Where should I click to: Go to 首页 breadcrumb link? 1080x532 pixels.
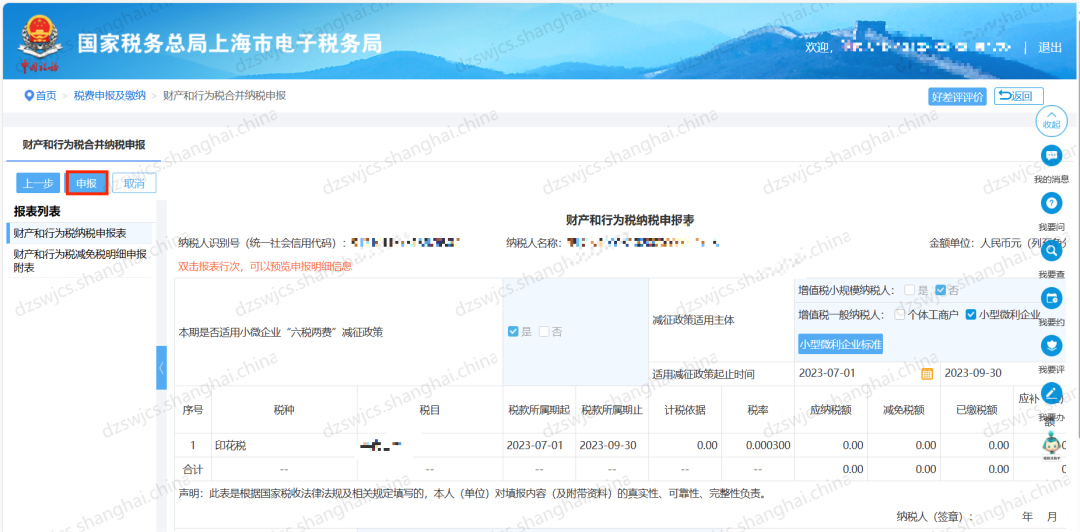click(46, 96)
